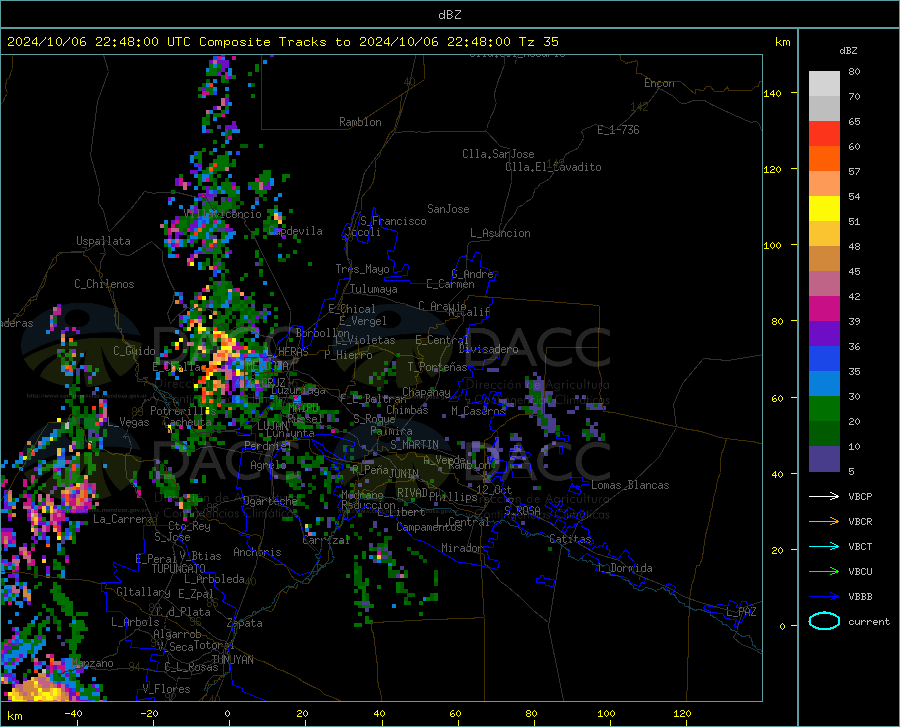Select the yellow 51-54 dBZ swatch
The height and width of the screenshot is (727, 900).
click(x=824, y=209)
